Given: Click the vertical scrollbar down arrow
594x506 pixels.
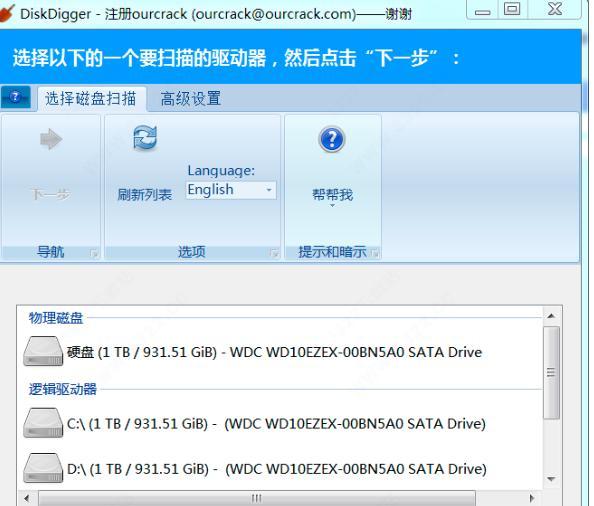Looking at the screenshot, I should [x=551, y=479].
